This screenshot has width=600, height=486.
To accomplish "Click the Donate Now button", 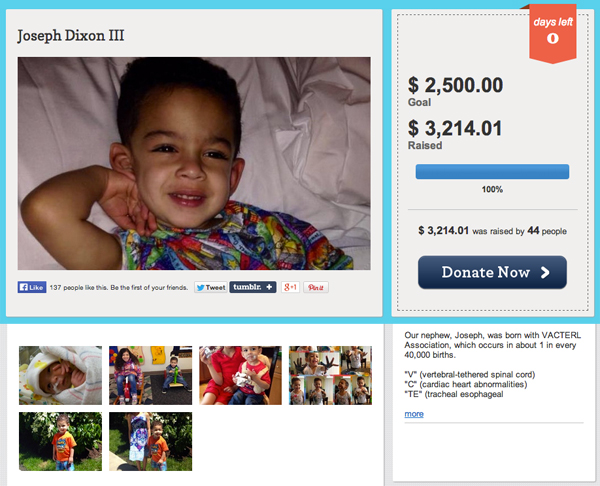I will tap(492, 272).
